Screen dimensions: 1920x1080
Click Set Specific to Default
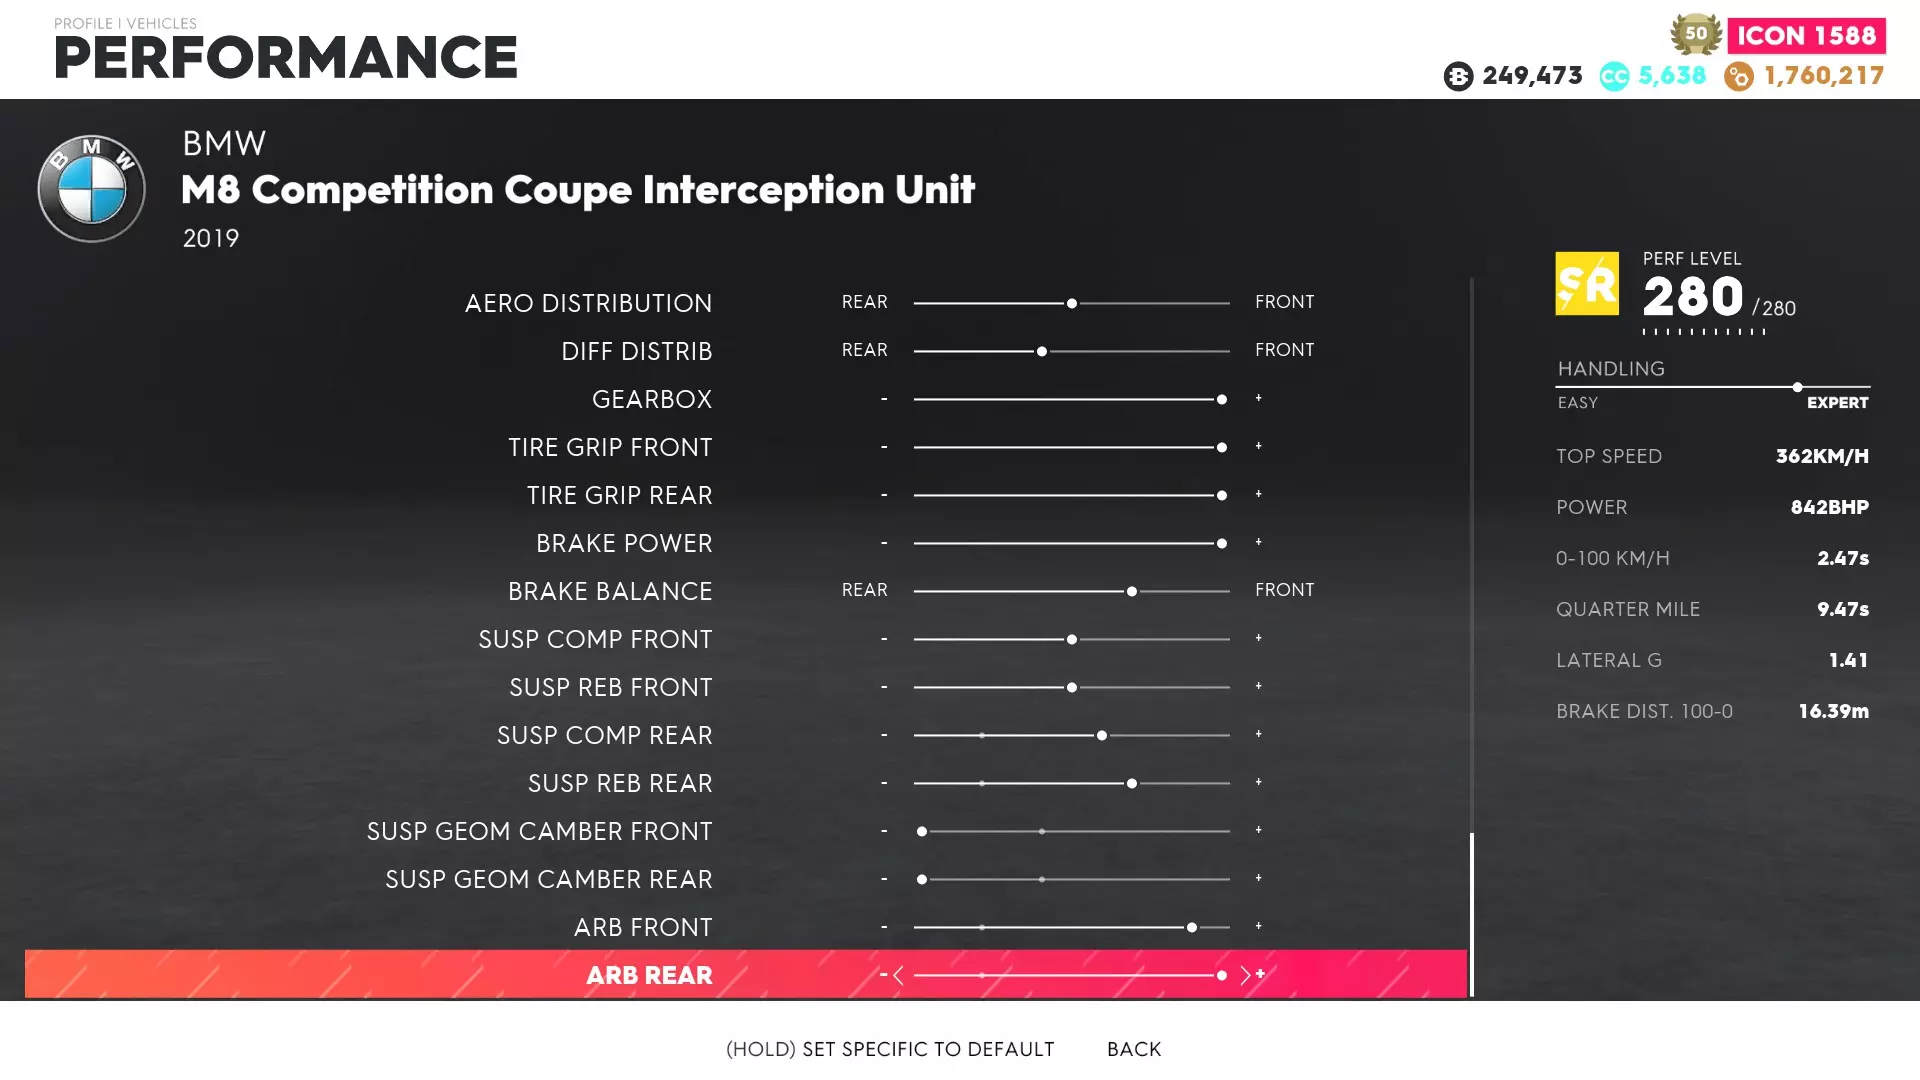coord(890,1049)
